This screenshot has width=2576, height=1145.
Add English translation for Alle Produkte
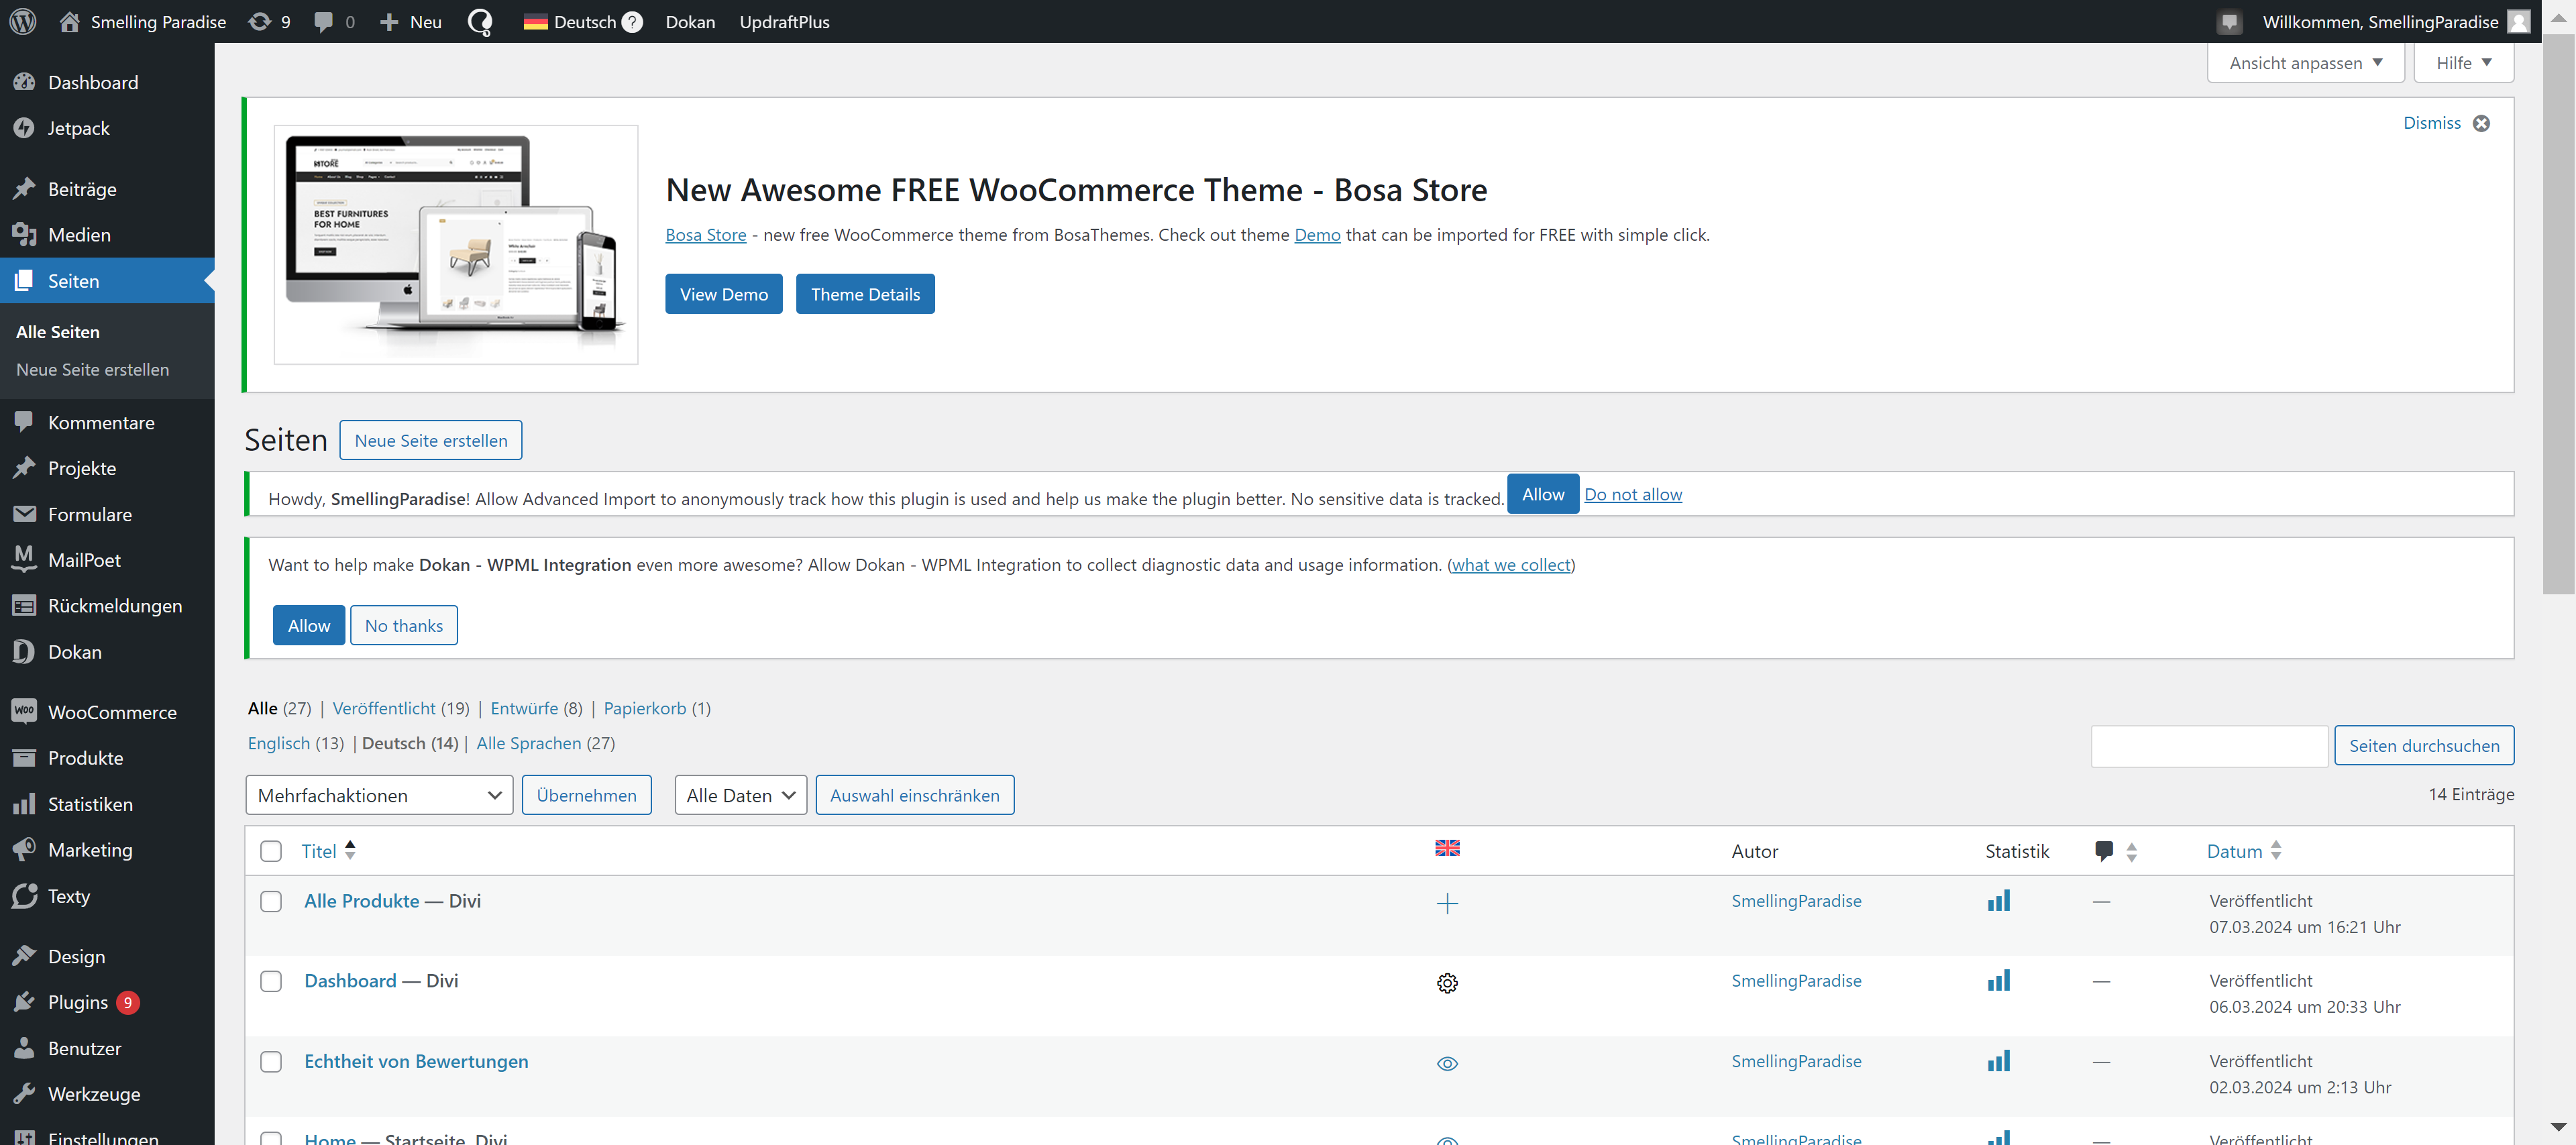pos(1447,904)
